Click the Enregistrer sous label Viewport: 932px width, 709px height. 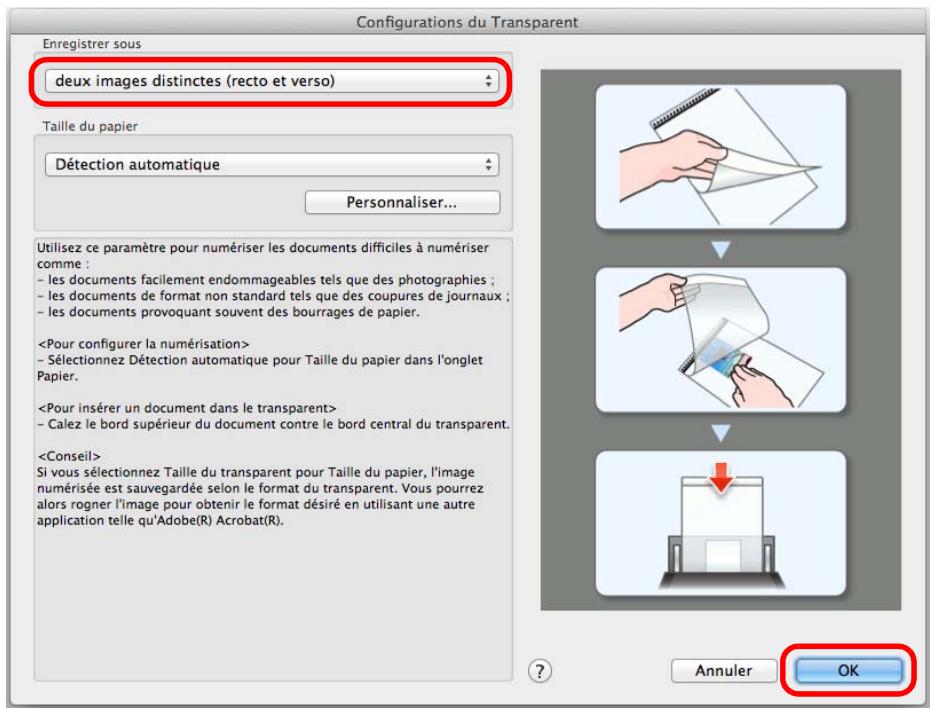pos(92,44)
